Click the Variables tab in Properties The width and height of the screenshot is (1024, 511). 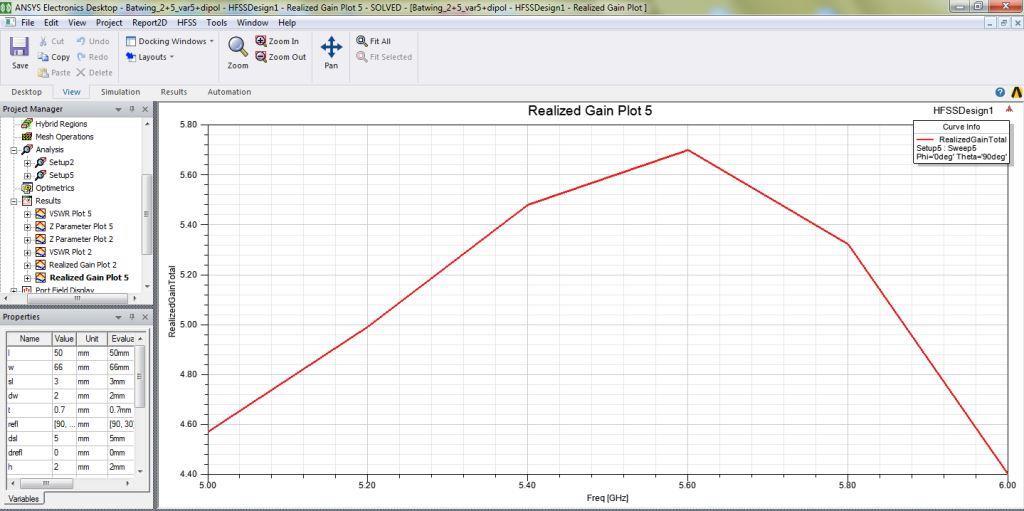[x=24, y=498]
